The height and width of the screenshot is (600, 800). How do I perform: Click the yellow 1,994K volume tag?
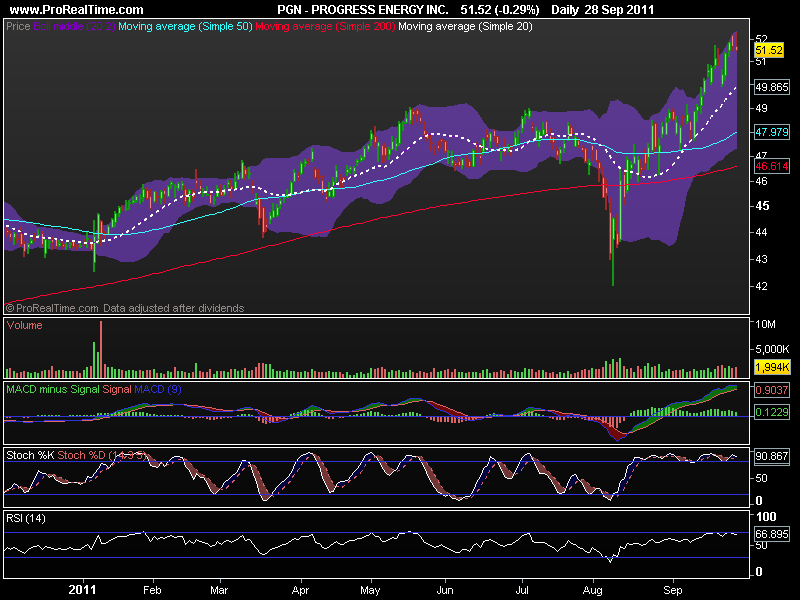[772, 367]
